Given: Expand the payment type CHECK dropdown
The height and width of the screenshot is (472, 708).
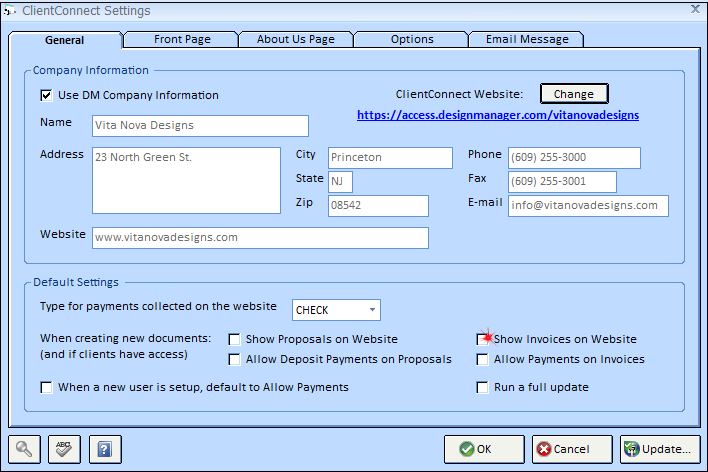Looking at the screenshot, I should click(x=372, y=310).
